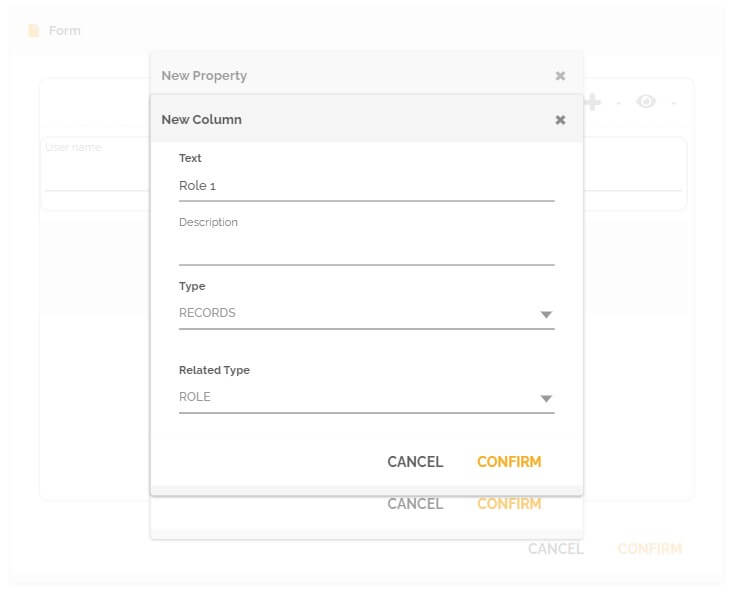
Task: Click the New Column title text
Action: [x=201, y=120]
